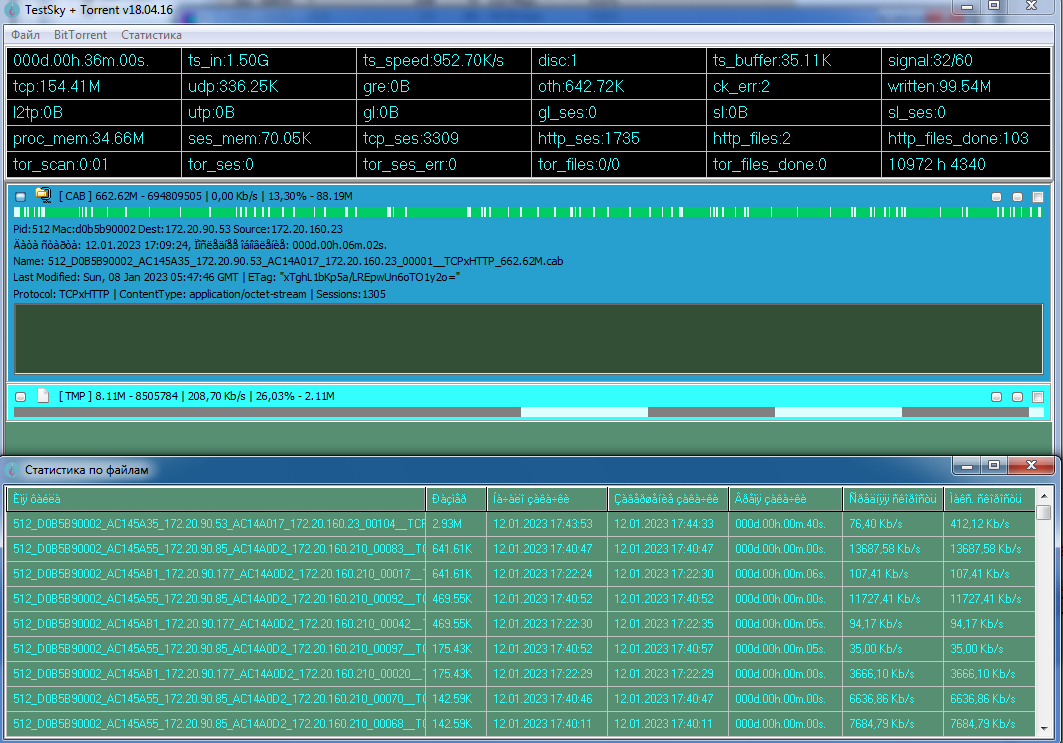
Task: Tick the square checkbox at TMP row far right
Action: tap(1038, 397)
